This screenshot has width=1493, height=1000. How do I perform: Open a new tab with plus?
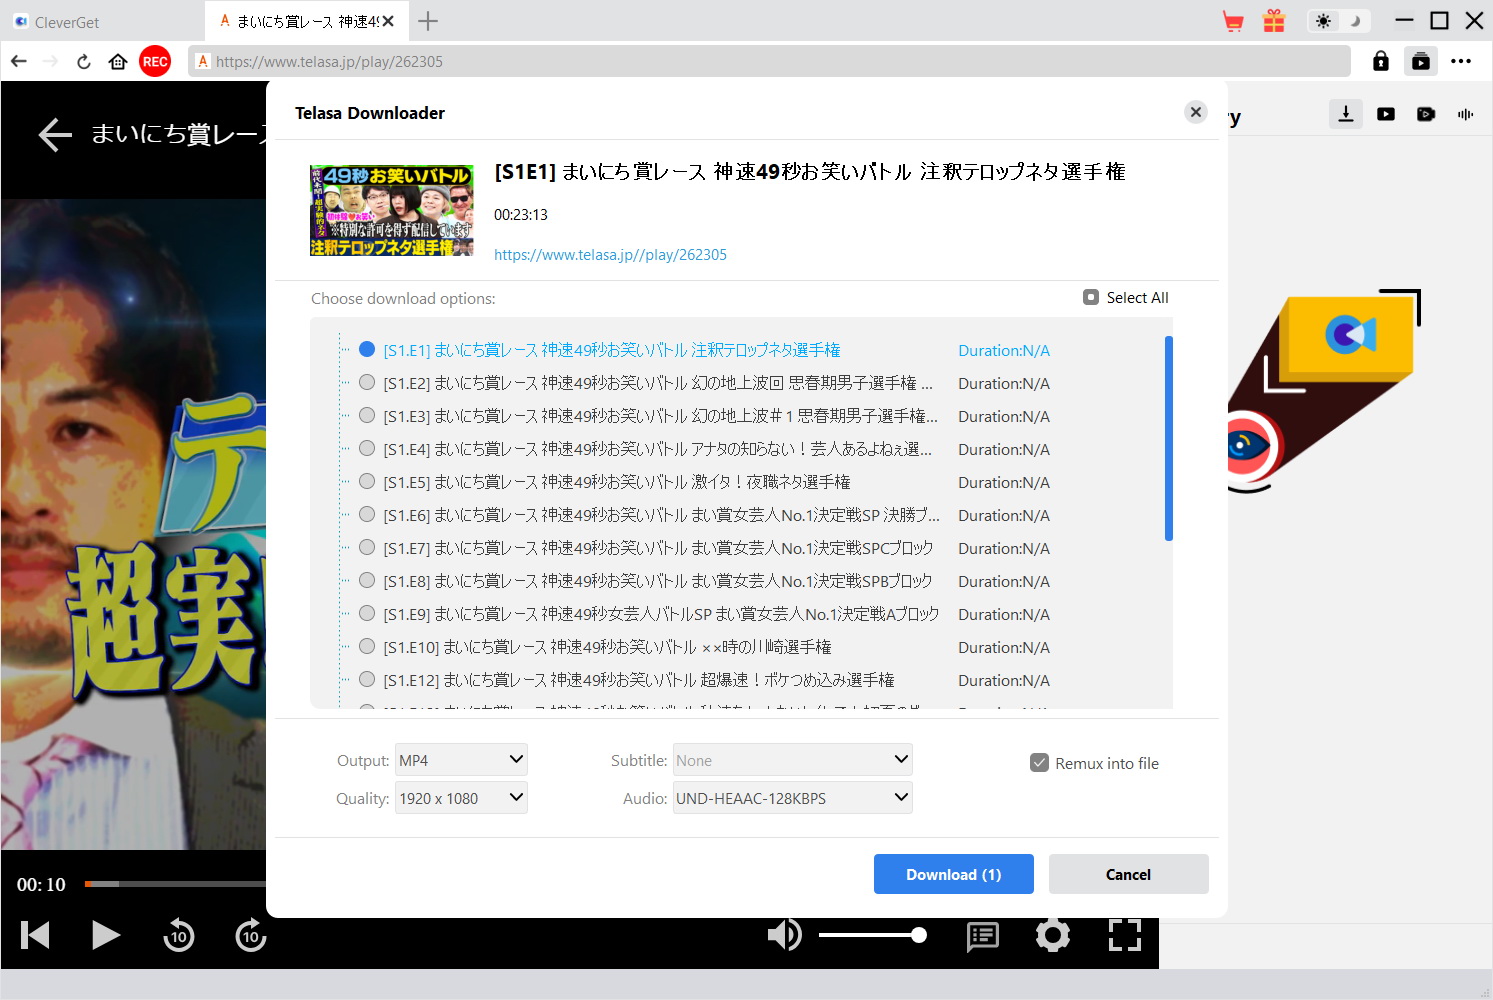pos(428,21)
